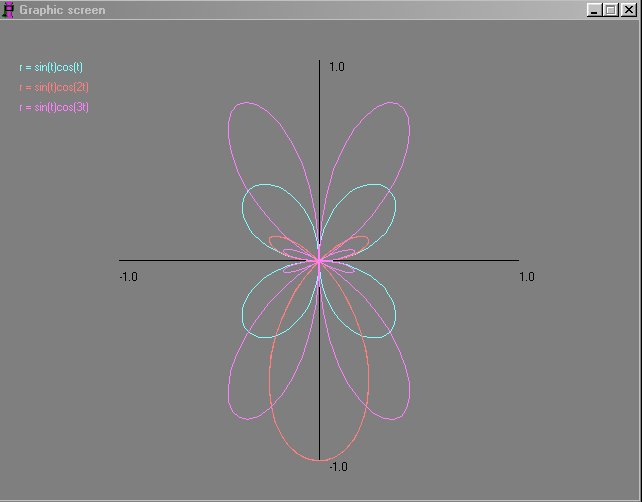Screen dimensions: 642x502
Task: Click the -1.0 label at left of horizontal axis
Action: coord(128,277)
